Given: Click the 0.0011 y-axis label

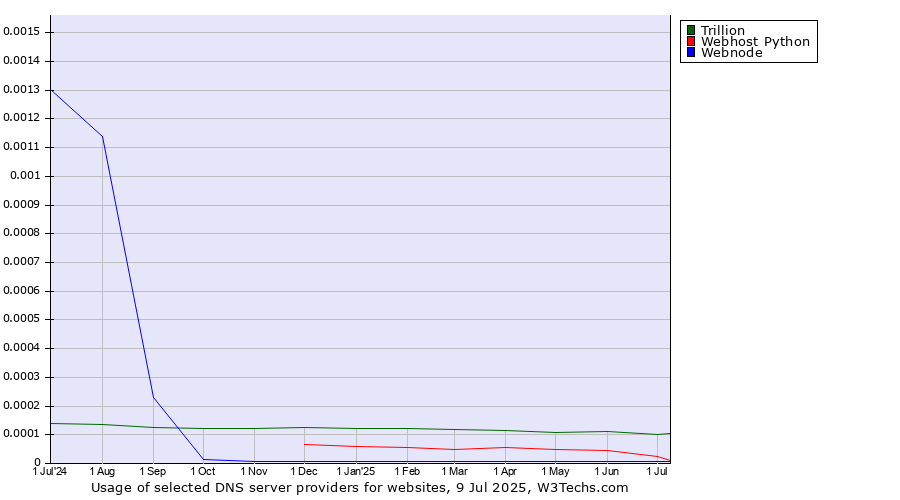Looking at the screenshot, I should point(21,146).
